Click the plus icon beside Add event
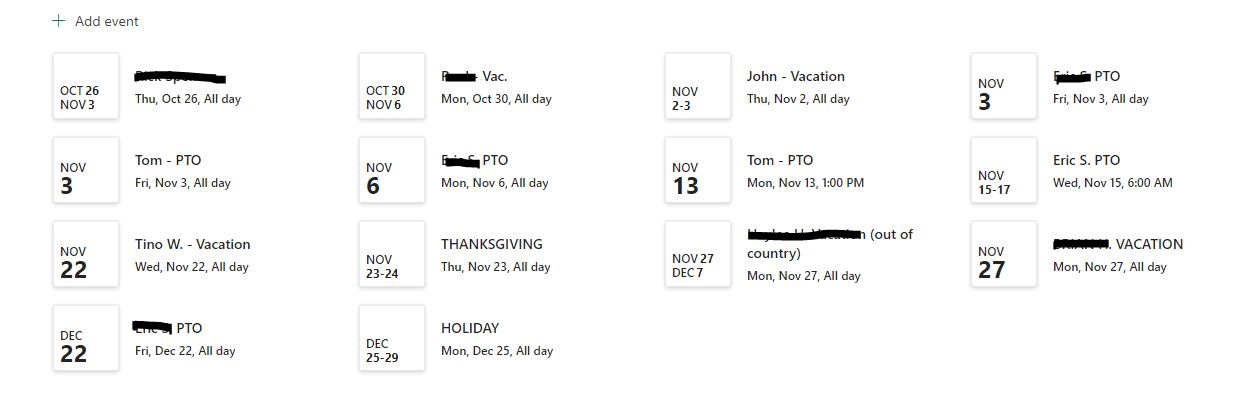This screenshot has height=409, width=1250. pyautogui.click(x=58, y=21)
